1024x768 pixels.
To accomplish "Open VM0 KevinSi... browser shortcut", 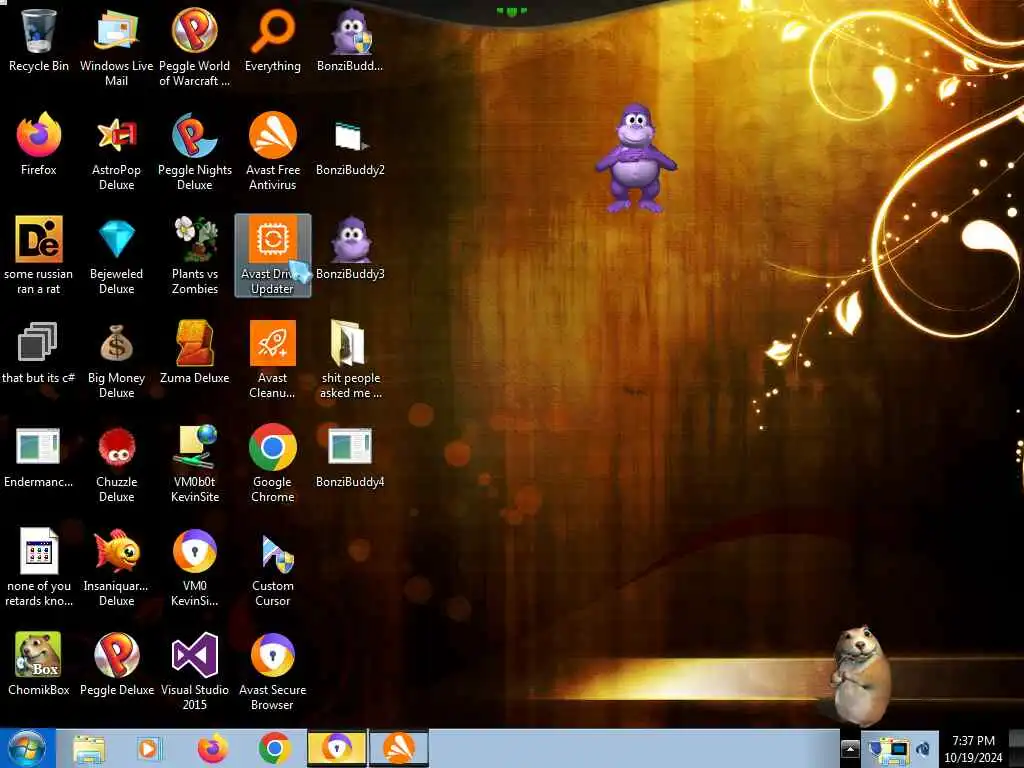I will pos(195,567).
